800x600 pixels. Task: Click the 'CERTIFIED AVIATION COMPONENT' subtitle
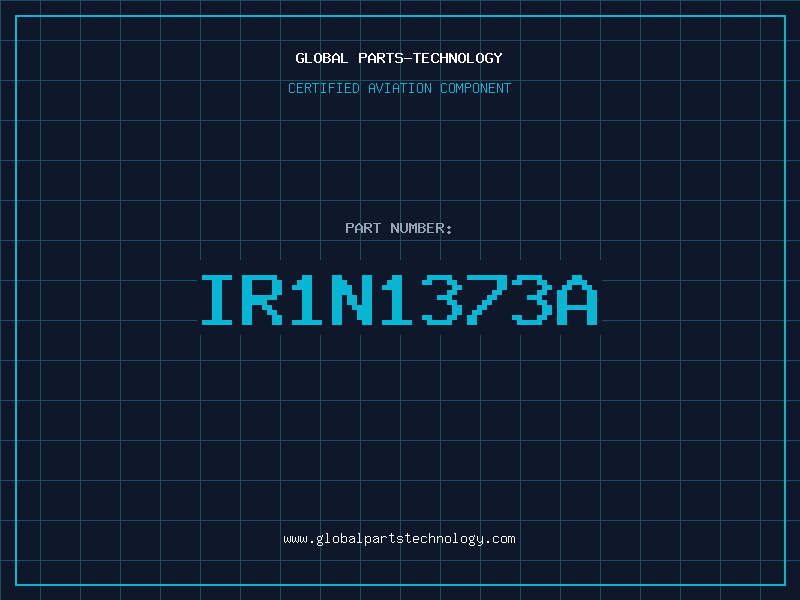click(x=399, y=88)
